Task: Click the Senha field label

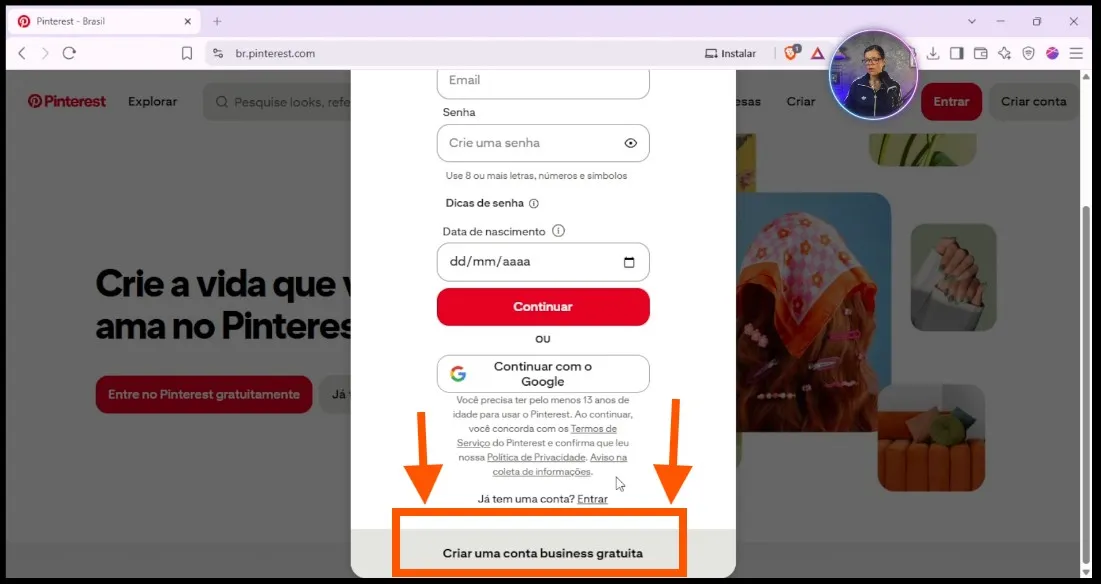Action: (459, 112)
